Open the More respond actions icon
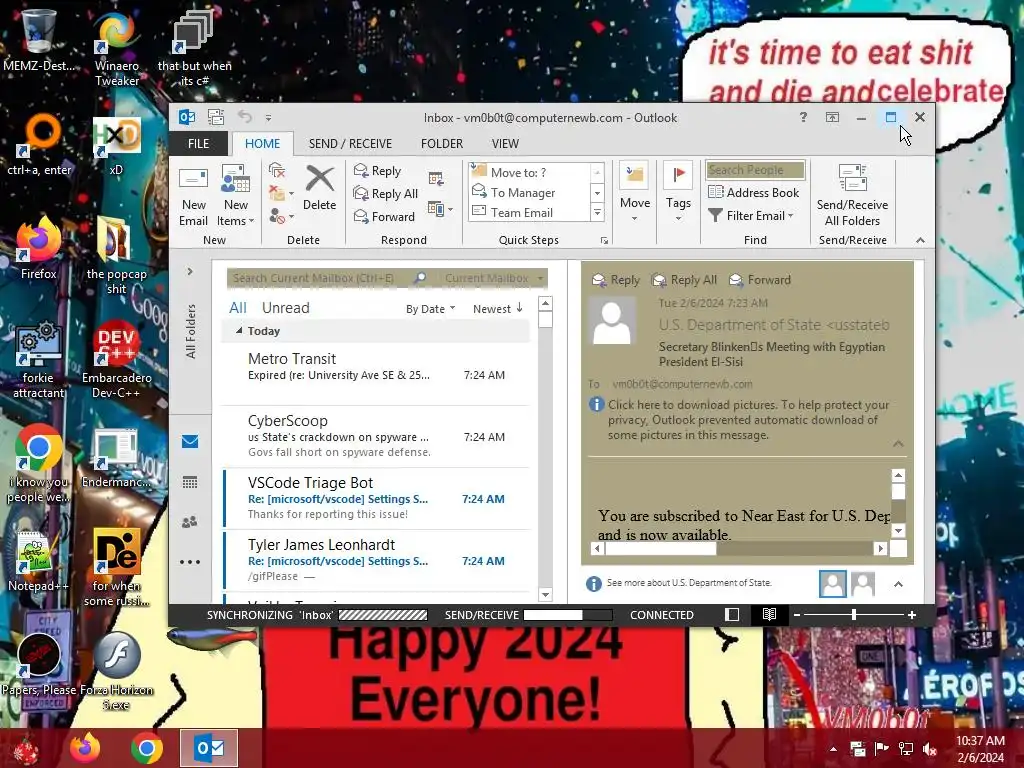This screenshot has height=768, width=1024. [440, 209]
